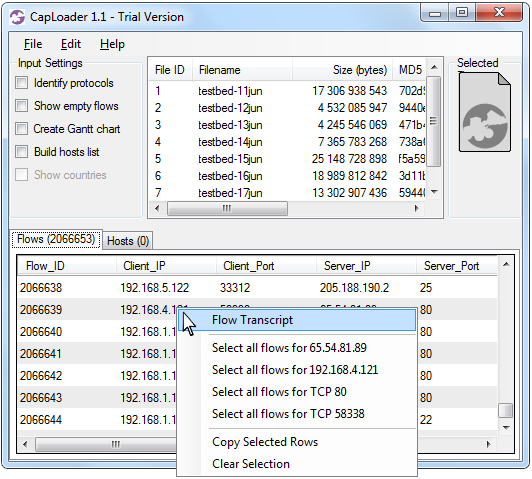Viewport: 532px width, 479px height.
Task: Click the CapLoader logo in title bar
Action: pos(17,17)
